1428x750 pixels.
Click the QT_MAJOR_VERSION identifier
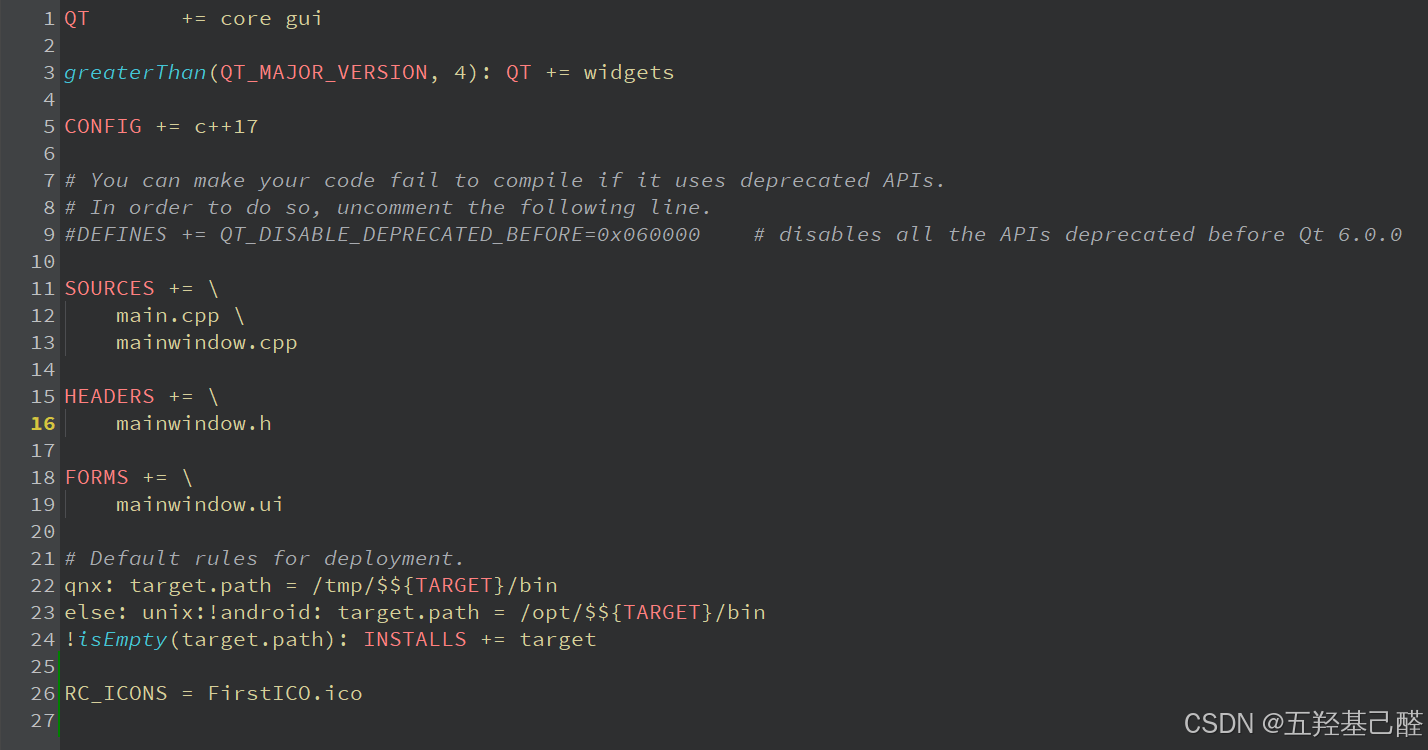[324, 73]
